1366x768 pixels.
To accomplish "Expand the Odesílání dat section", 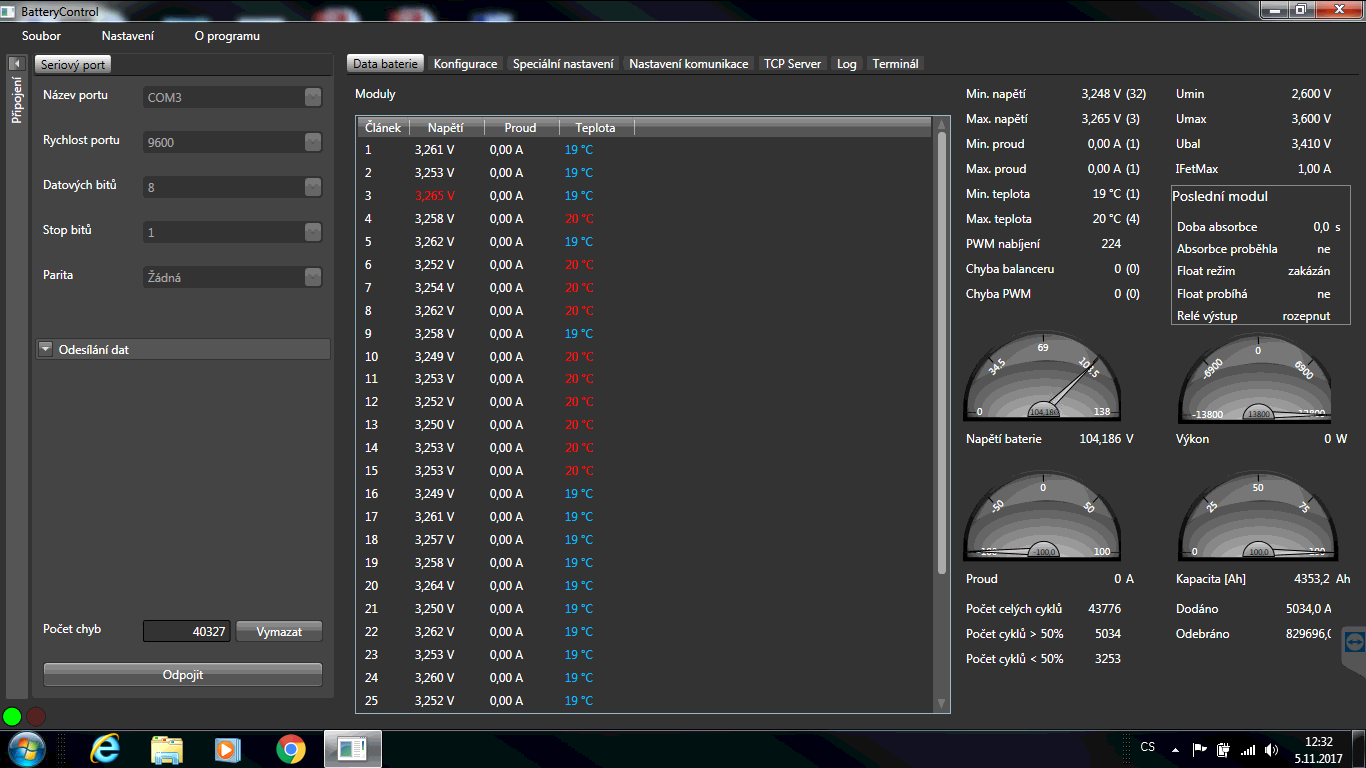I will 46,350.
